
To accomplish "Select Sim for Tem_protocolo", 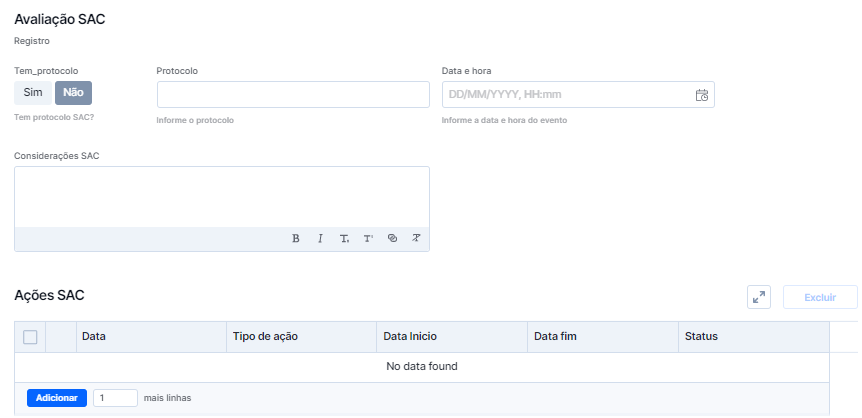I will (x=33, y=93).
